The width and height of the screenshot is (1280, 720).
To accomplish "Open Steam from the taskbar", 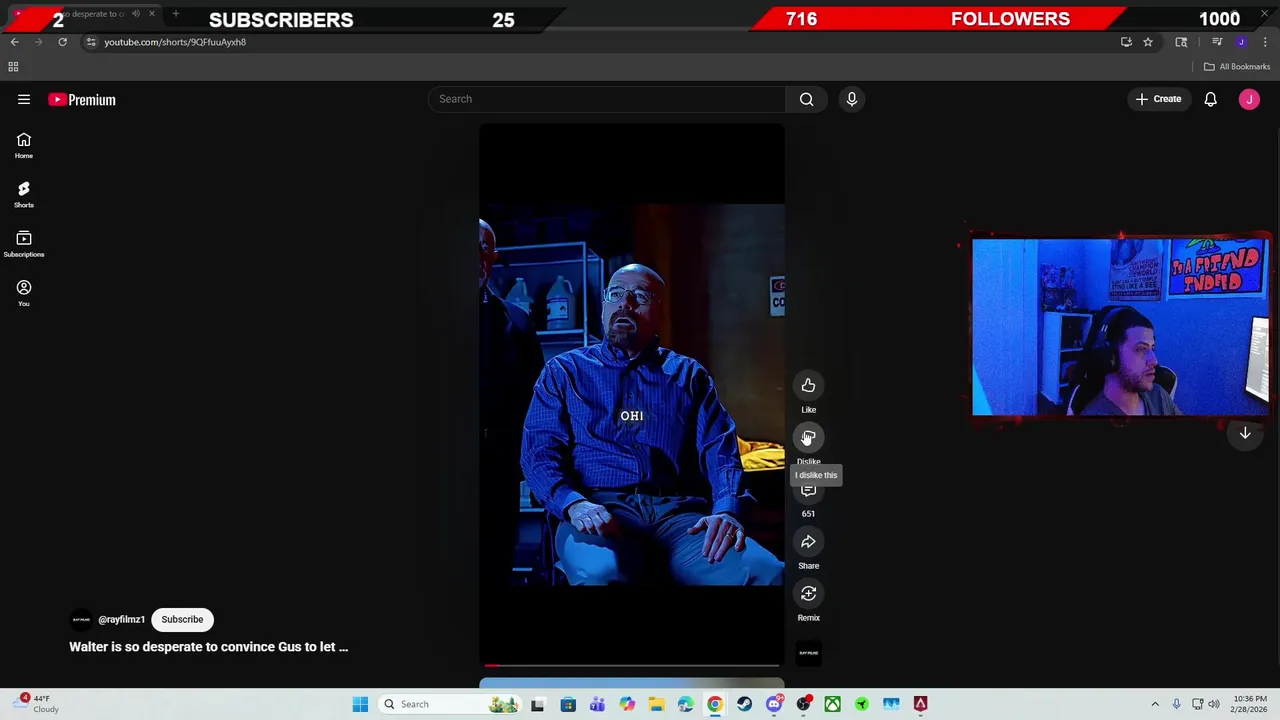I will point(744,704).
